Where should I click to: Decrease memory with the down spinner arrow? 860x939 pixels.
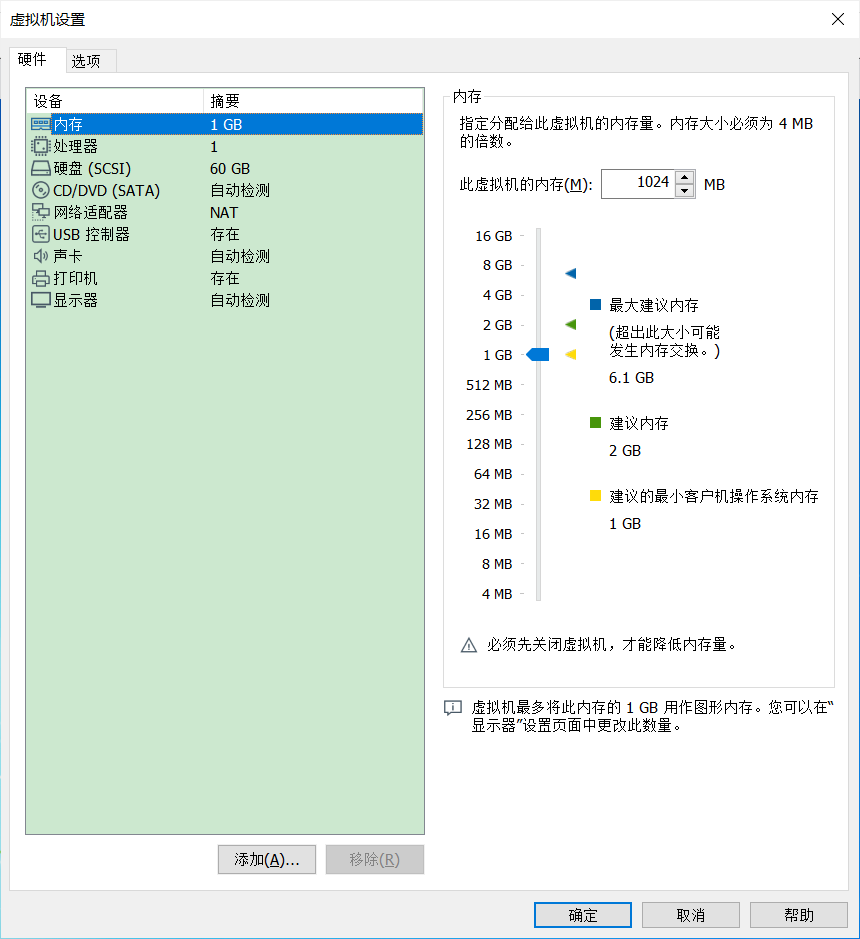point(683,190)
